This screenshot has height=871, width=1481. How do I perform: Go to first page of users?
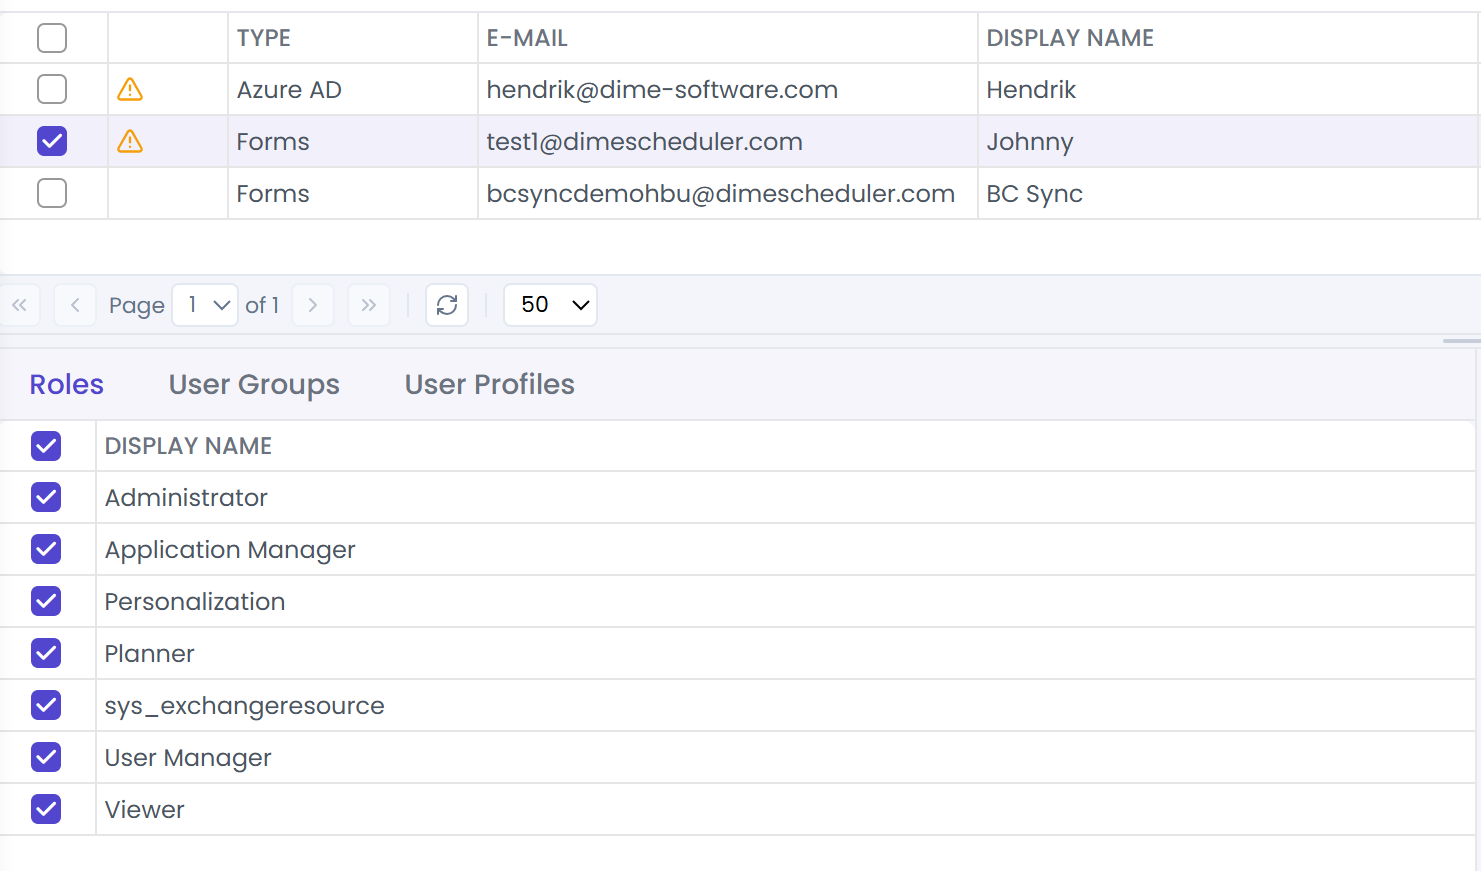pyautogui.click(x=19, y=305)
